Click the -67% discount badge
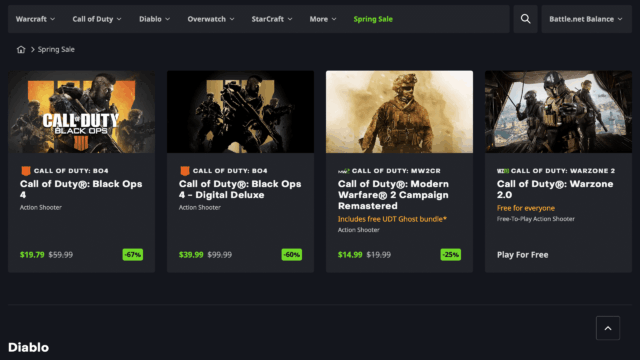The width and height of the screenshot is (640, 360). point(133,255)
